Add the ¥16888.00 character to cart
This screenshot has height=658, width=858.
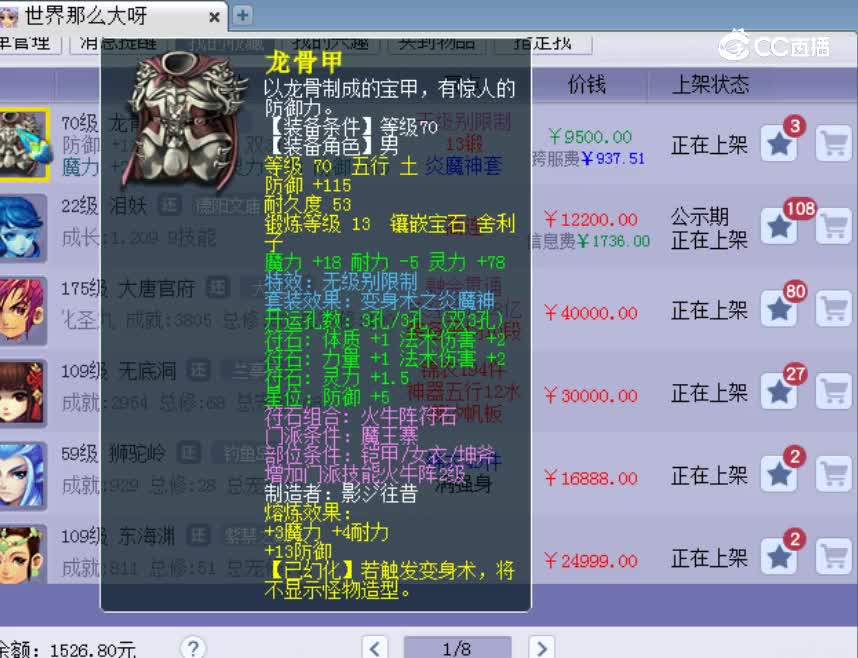tap(834, 475)
